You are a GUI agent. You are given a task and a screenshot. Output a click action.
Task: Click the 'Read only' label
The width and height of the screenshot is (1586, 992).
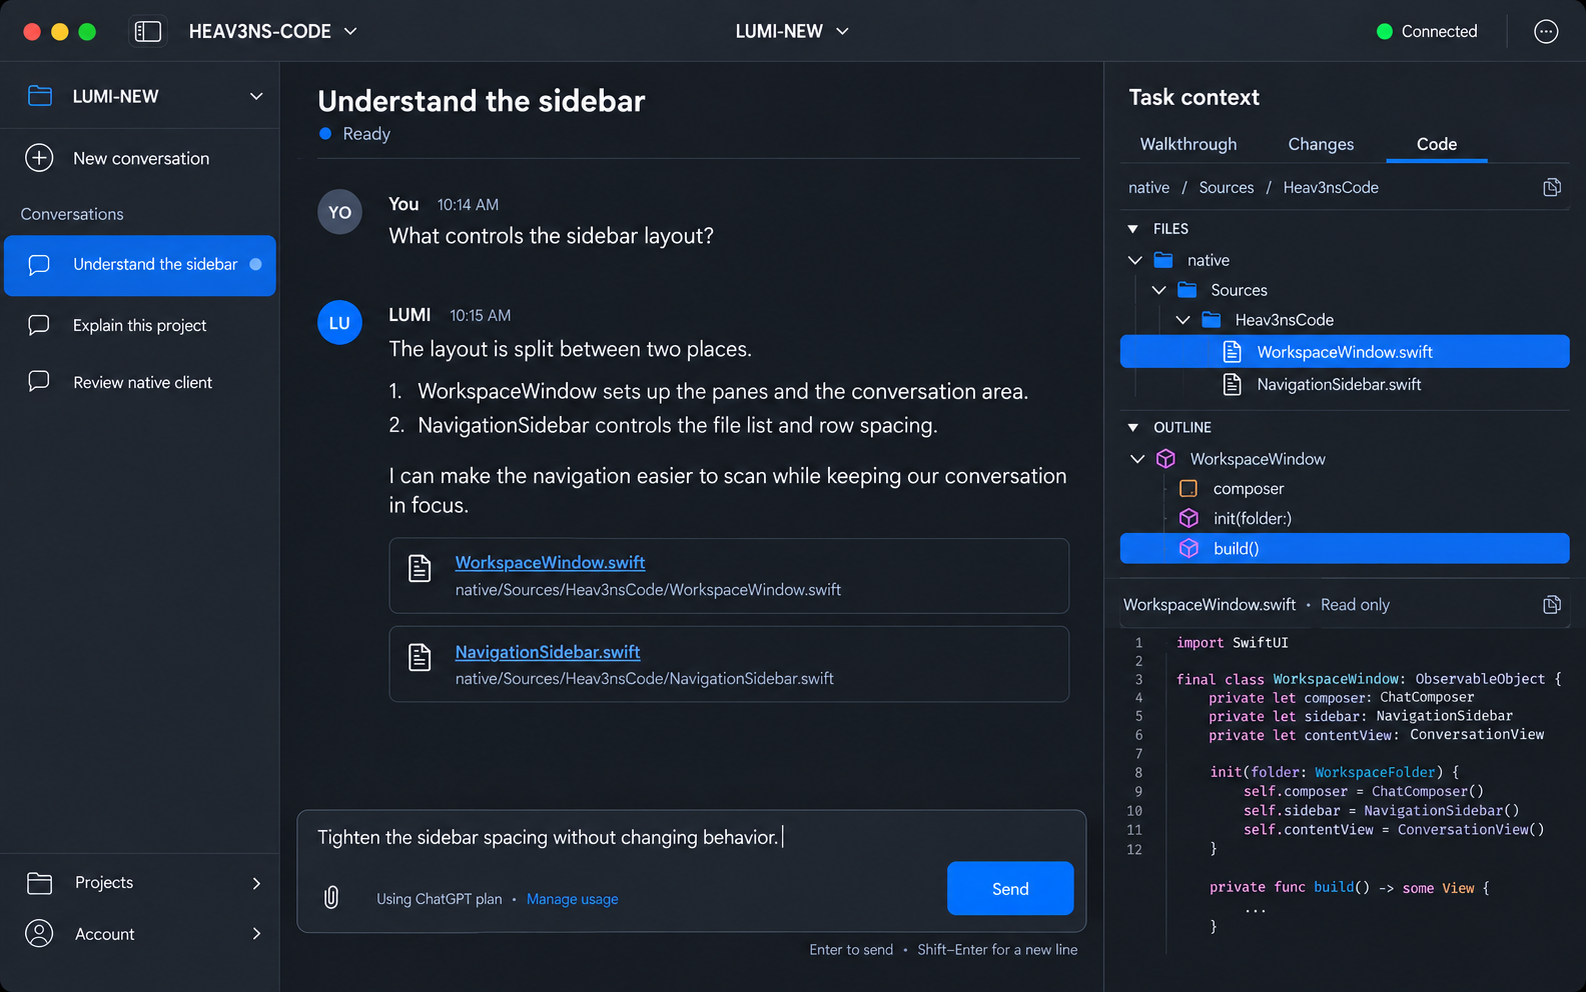click(x=1355, y=605)
